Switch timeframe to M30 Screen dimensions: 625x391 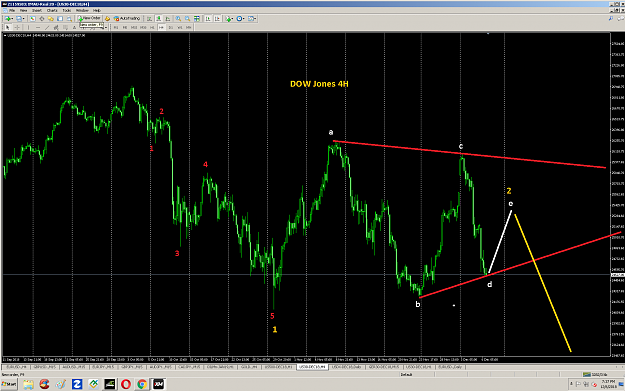pyautogui.click(x=143, y=27)
